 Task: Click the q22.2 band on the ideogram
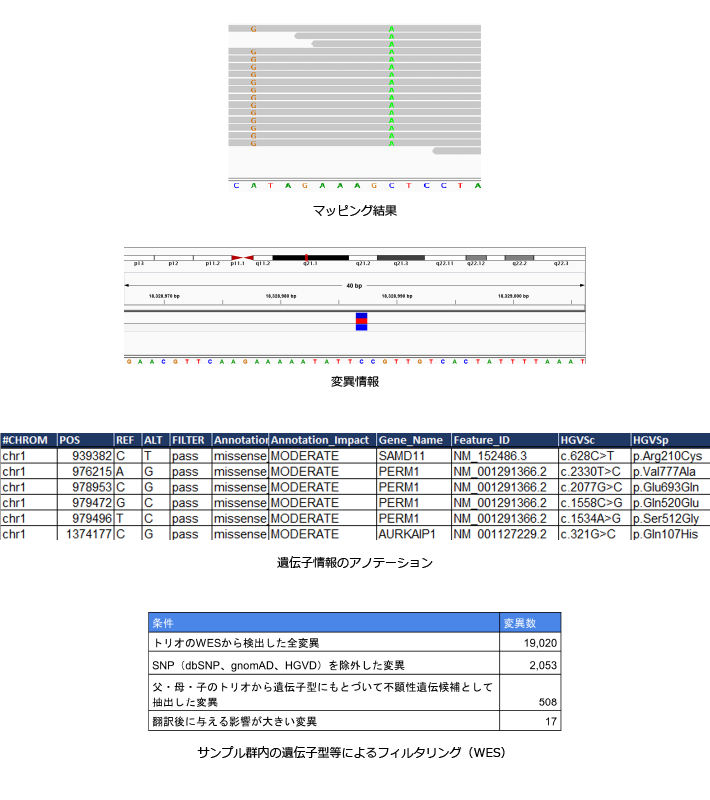coord(519,257)
